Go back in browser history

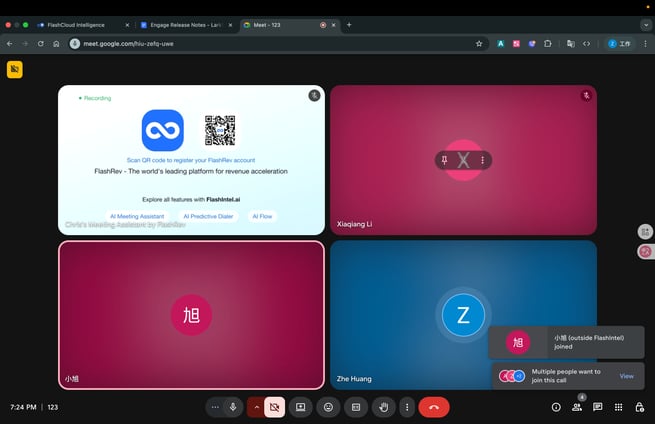pos(10,43)
